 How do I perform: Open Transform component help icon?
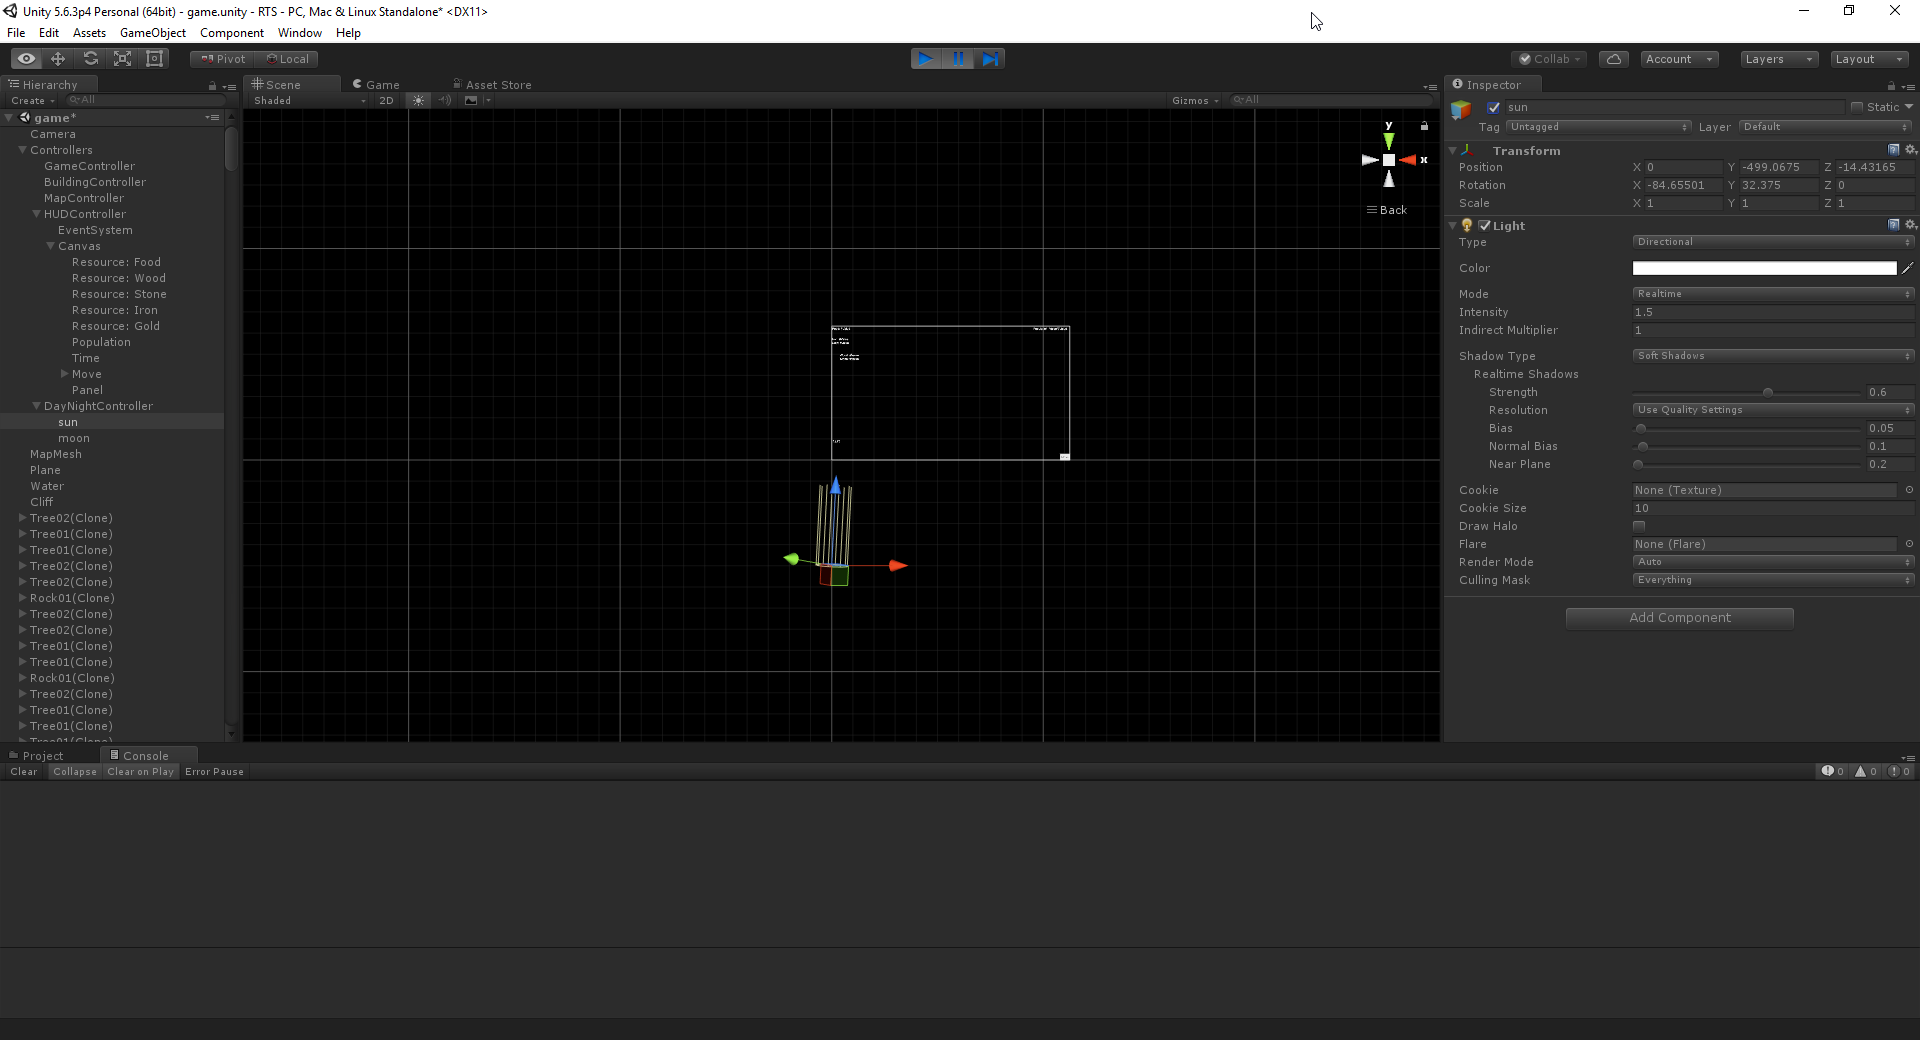click(1893, 150)
